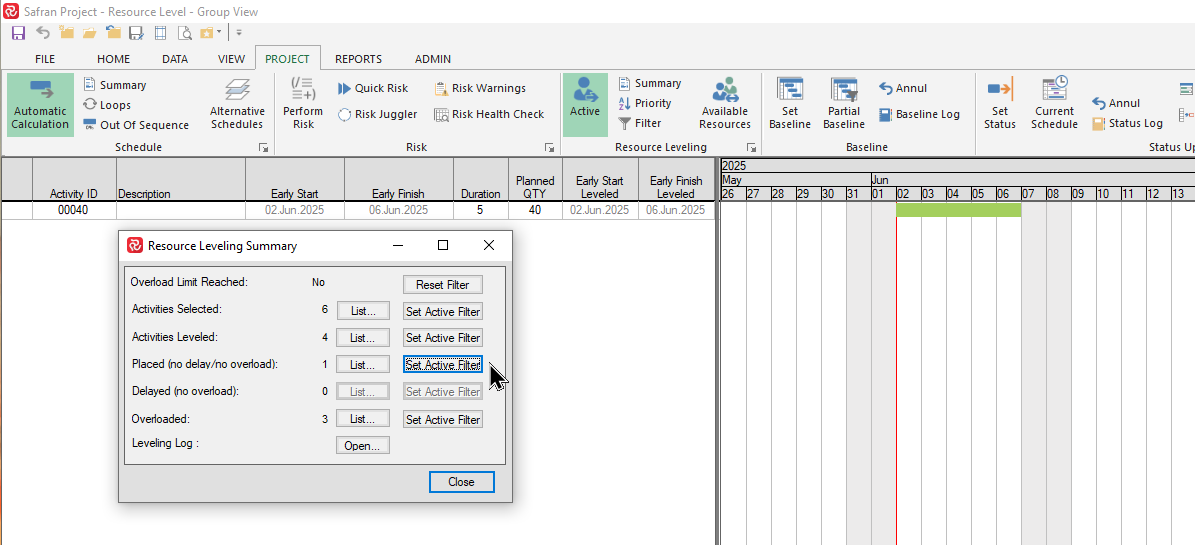The height and width of the screenshot is (545, 1195).
Task: Run Quick Risk
Action: (x=373, y=88)
